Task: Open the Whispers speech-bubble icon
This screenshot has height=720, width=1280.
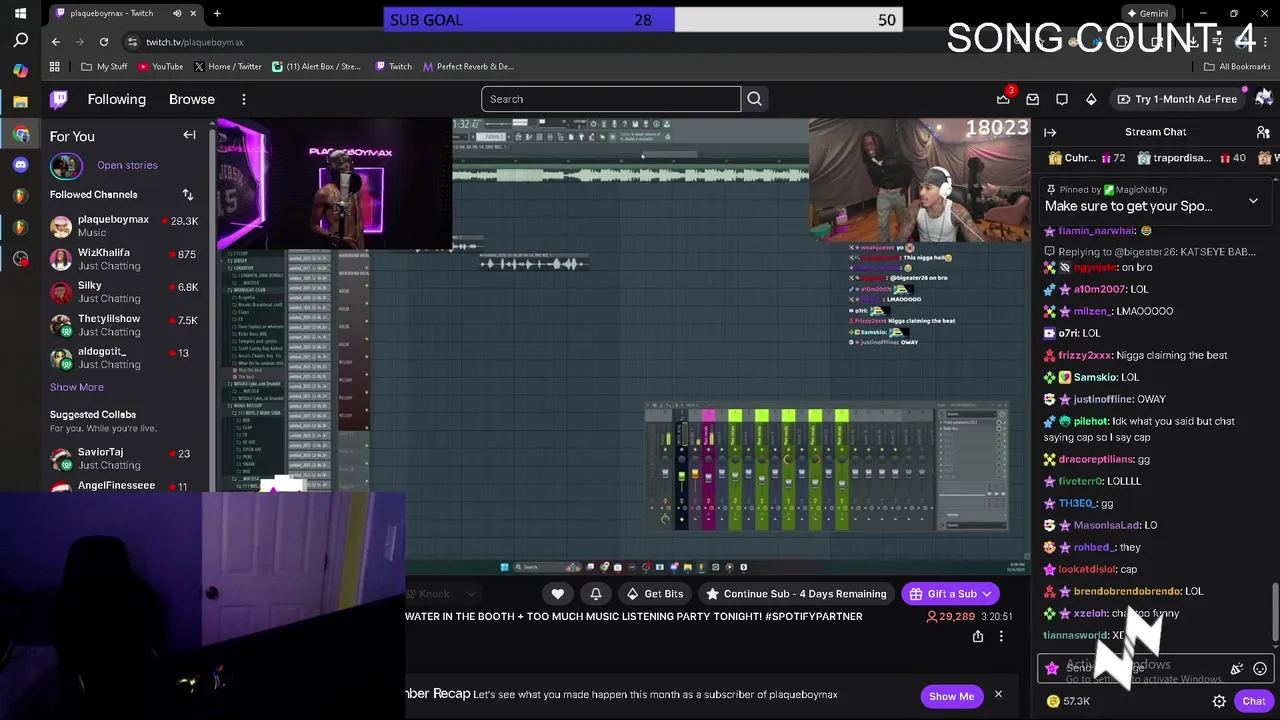Action: [x=1062, y=99]
